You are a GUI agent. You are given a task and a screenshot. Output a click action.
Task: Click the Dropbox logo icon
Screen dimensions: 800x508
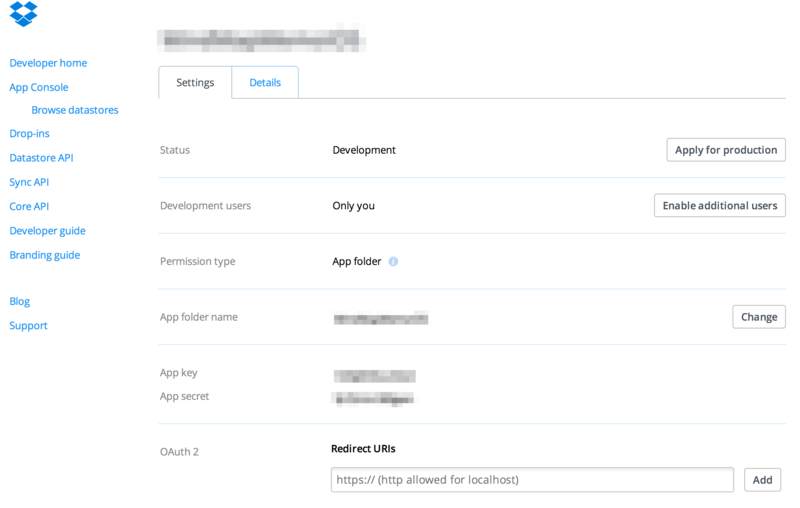tap(23, 14)
